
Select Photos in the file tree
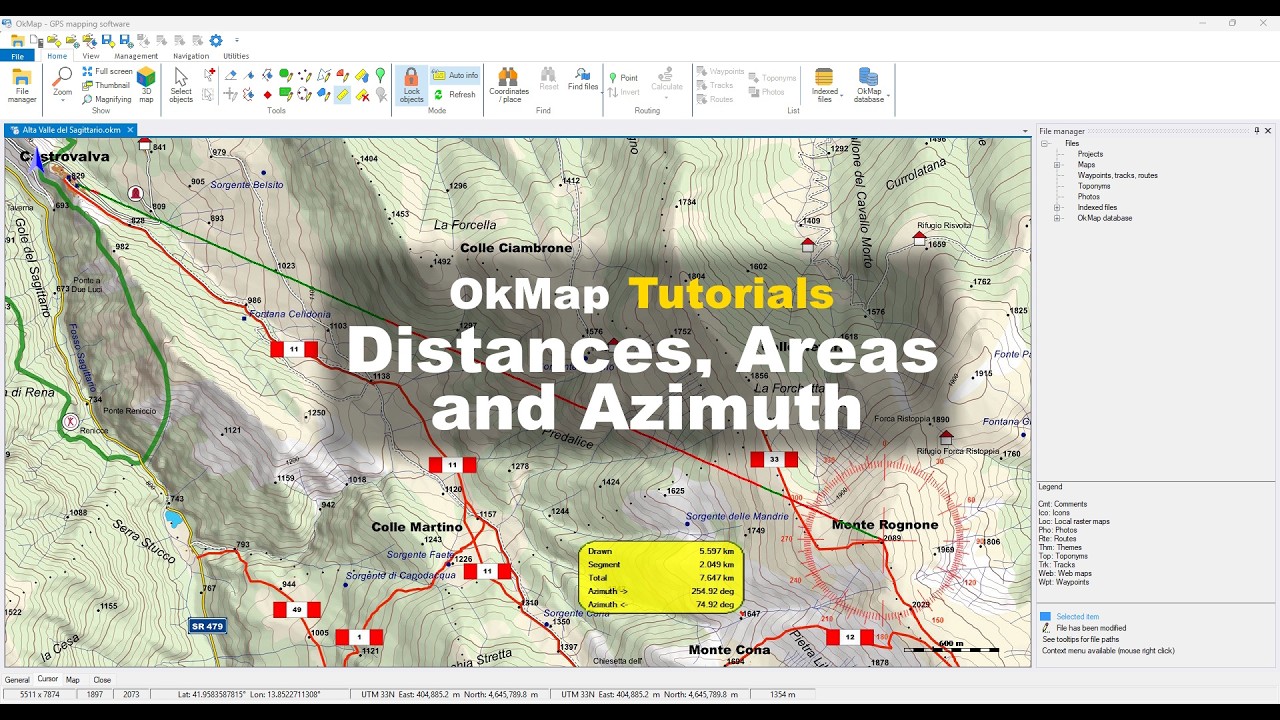[x=1089, y=196]
